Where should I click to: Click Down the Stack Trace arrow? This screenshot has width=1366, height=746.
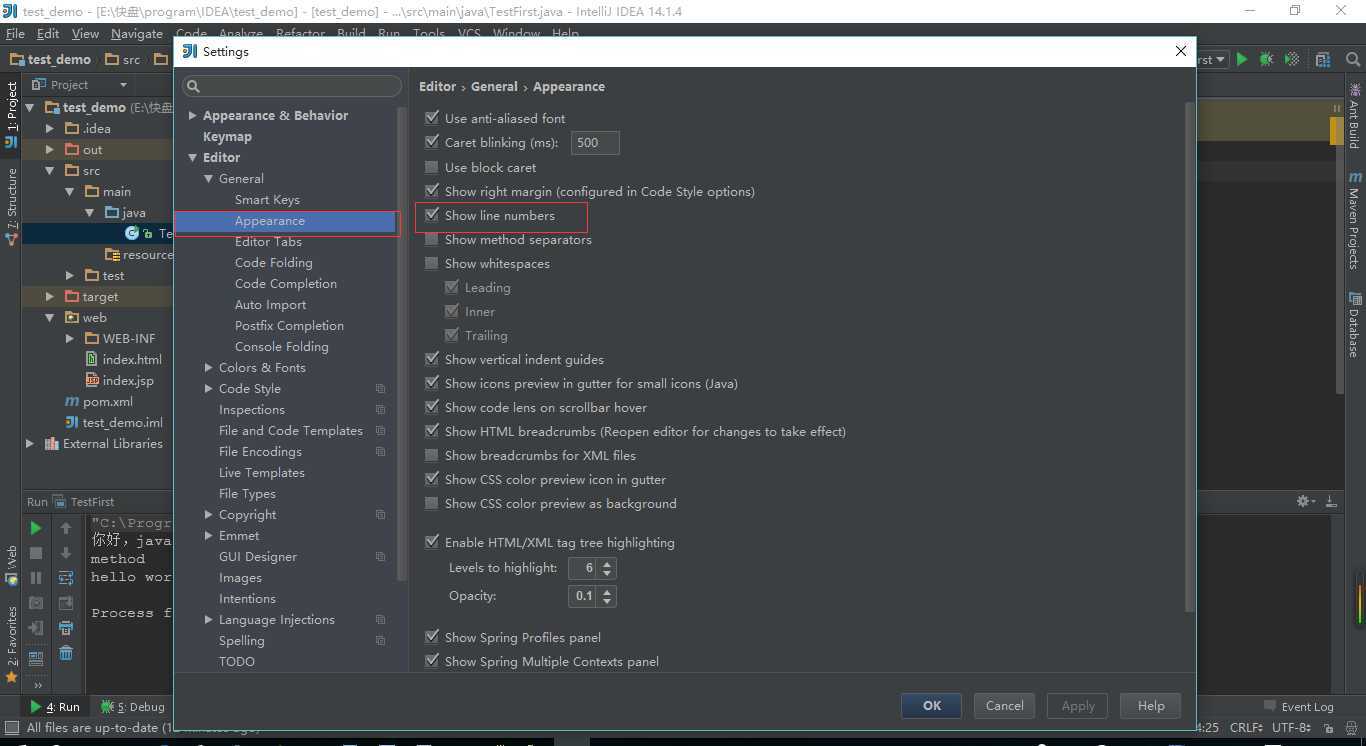click(x=66, y=553)
